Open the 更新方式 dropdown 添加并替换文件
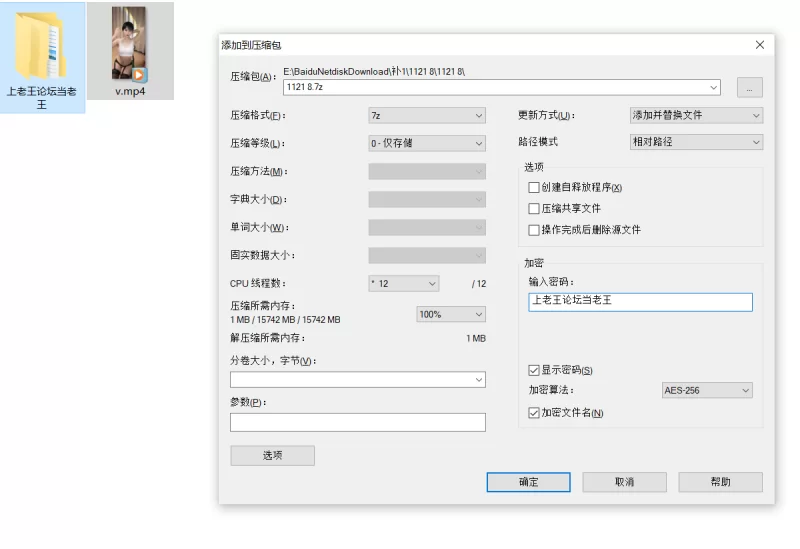Viewport: 800px width, 549px height. point(696,116)
